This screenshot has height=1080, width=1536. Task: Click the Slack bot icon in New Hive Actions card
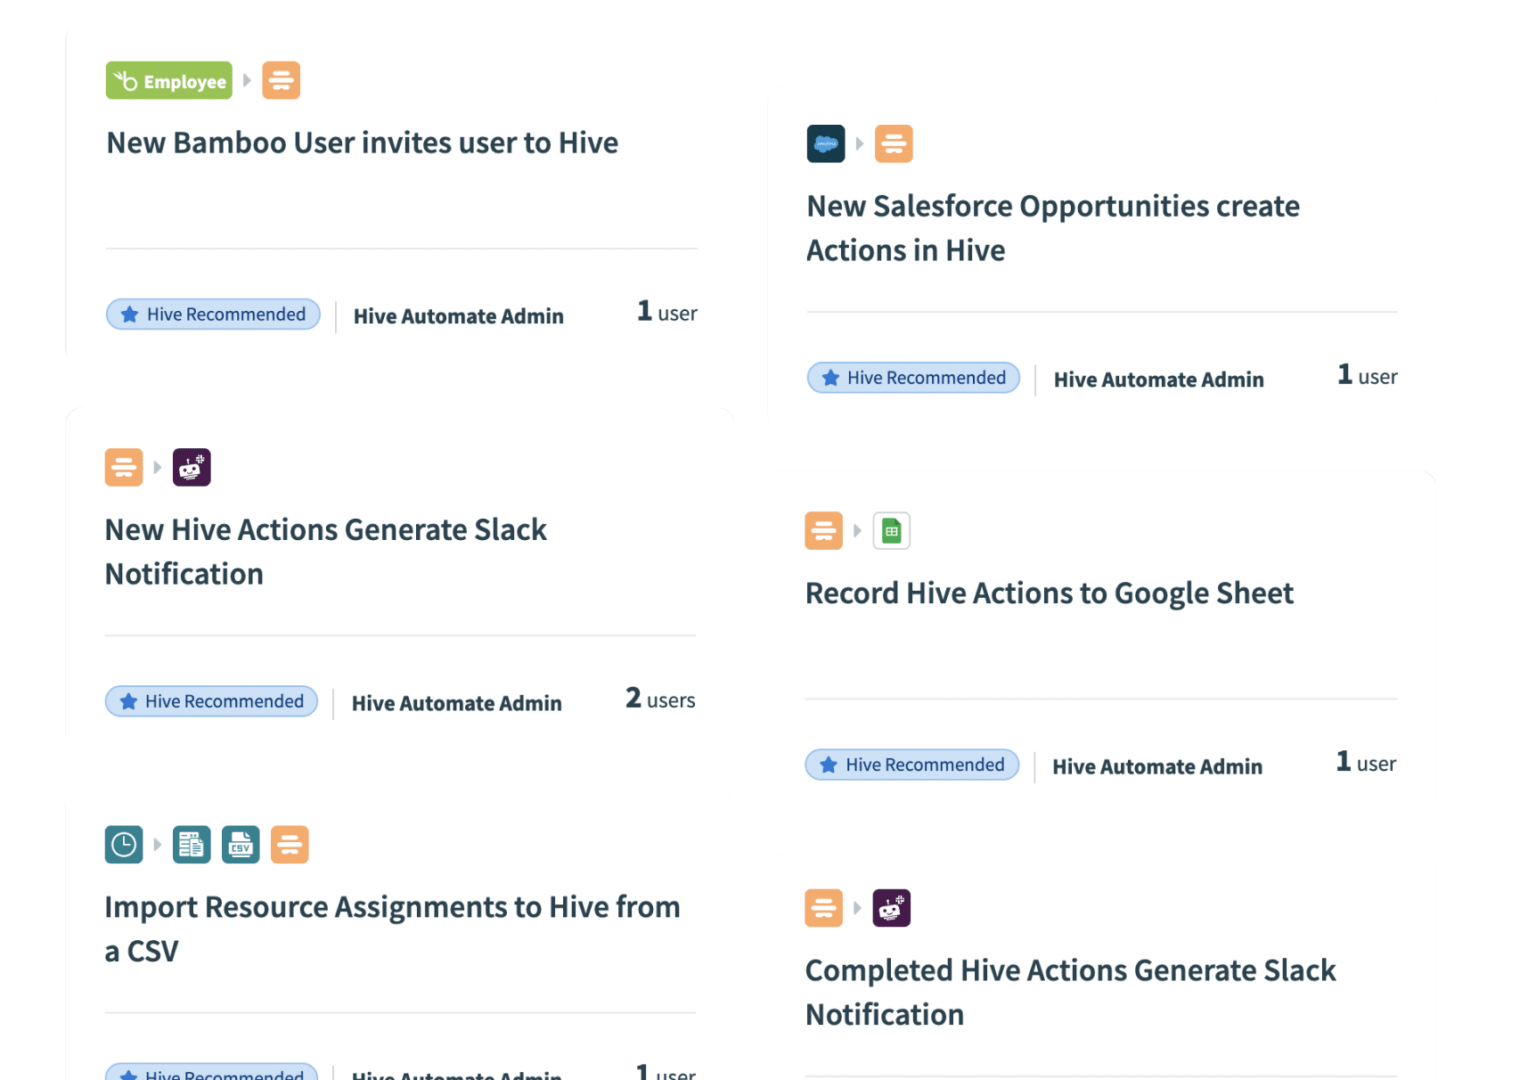click(x=192, y=468)
